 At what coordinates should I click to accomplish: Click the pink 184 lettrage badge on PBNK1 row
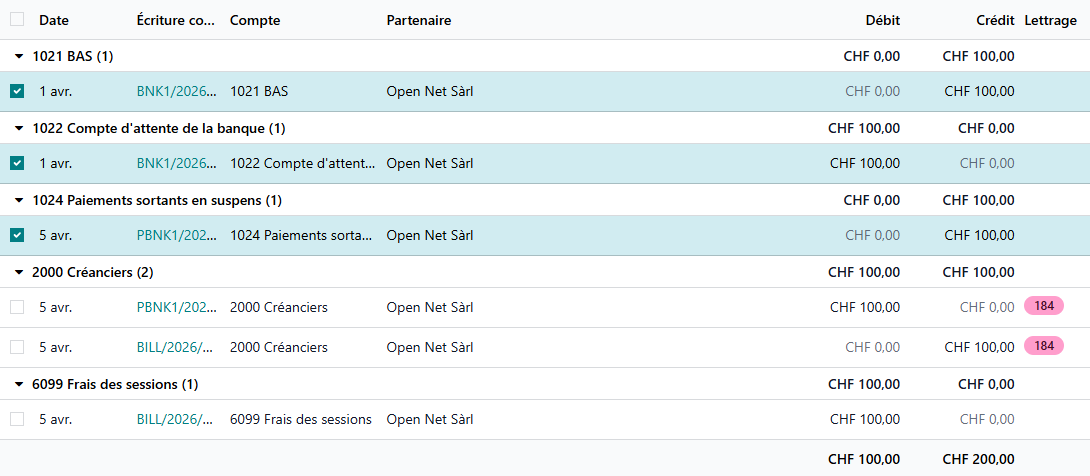(1043, 306)
